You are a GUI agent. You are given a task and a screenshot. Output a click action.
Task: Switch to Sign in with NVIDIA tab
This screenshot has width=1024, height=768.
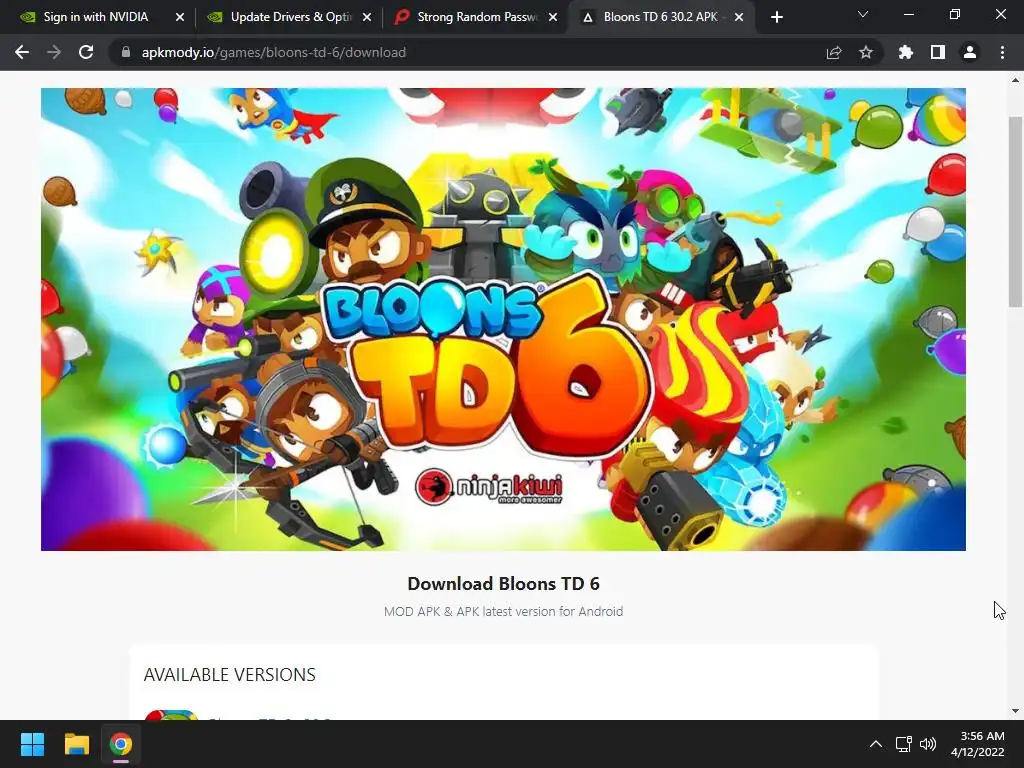pos(95,17)
